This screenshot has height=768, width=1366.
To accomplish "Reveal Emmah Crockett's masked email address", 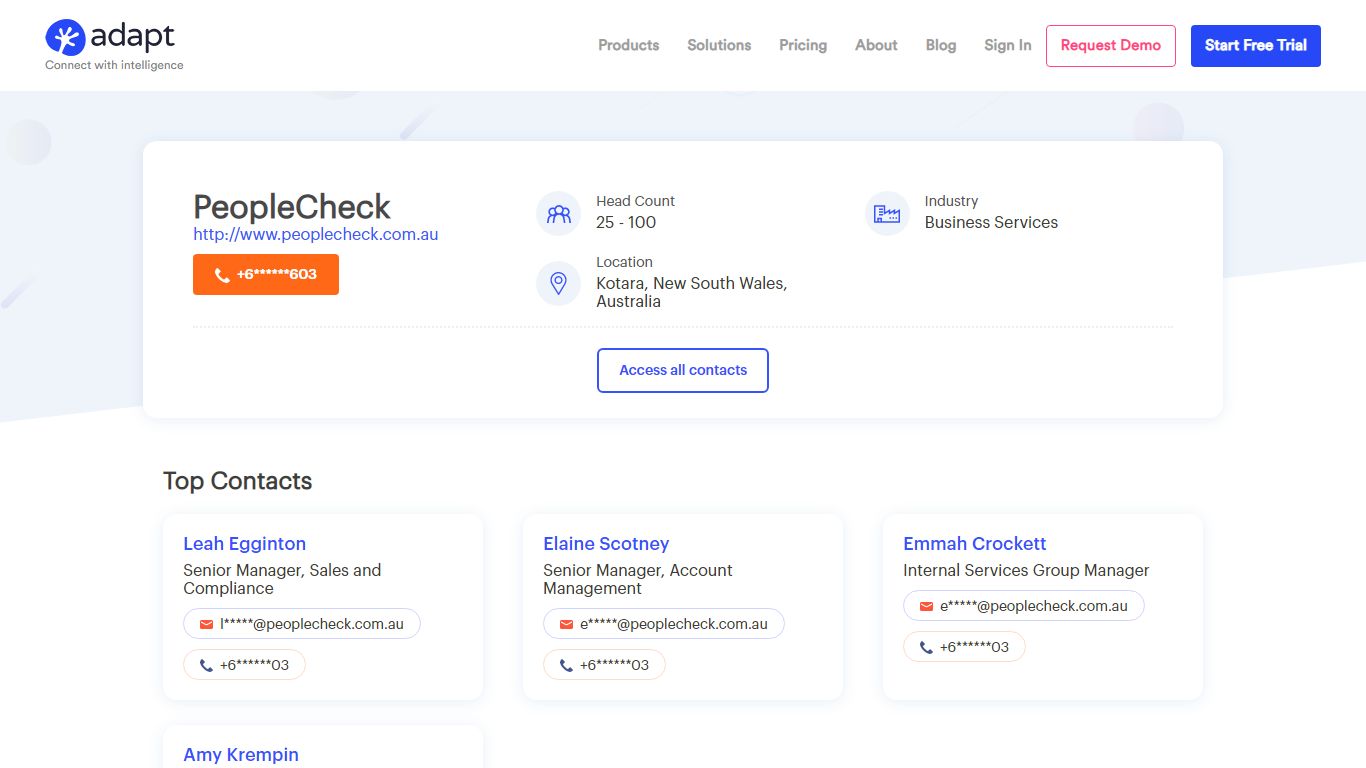I will [x=1024, y=606].
